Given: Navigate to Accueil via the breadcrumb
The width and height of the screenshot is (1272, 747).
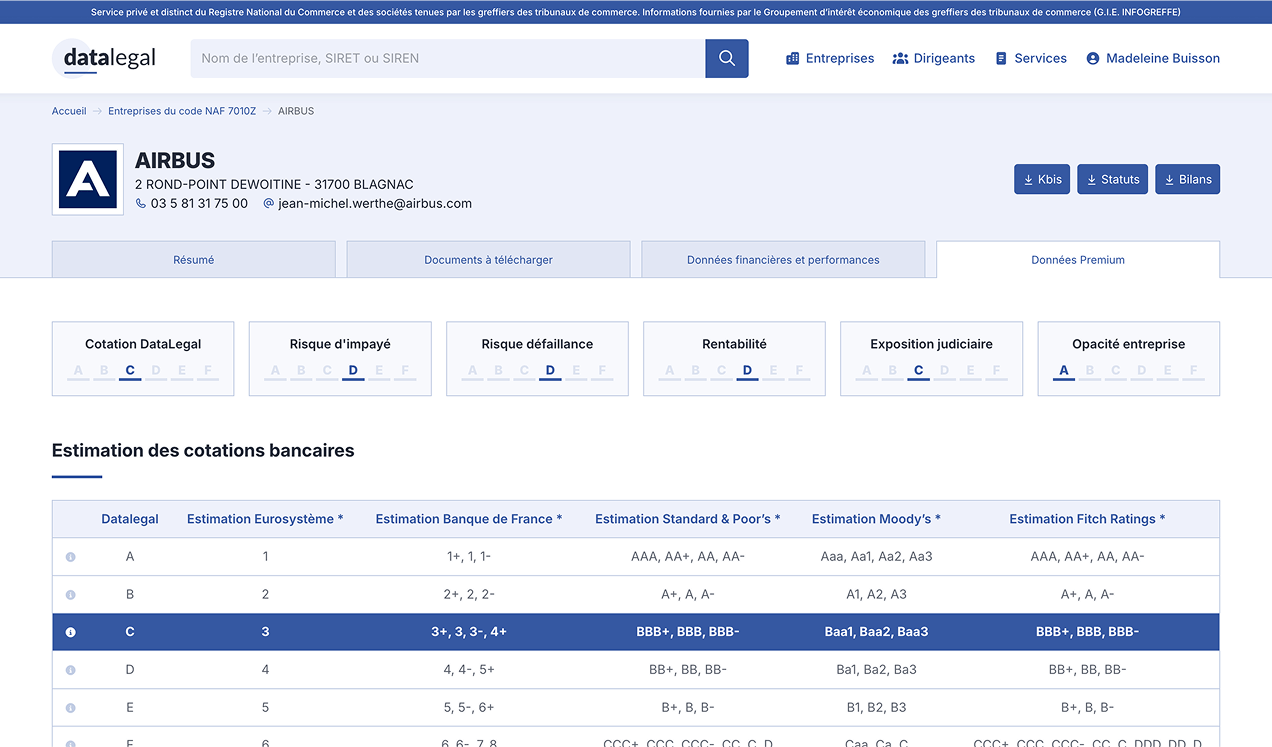Looking at the screenshot, I should coord(69,111).
